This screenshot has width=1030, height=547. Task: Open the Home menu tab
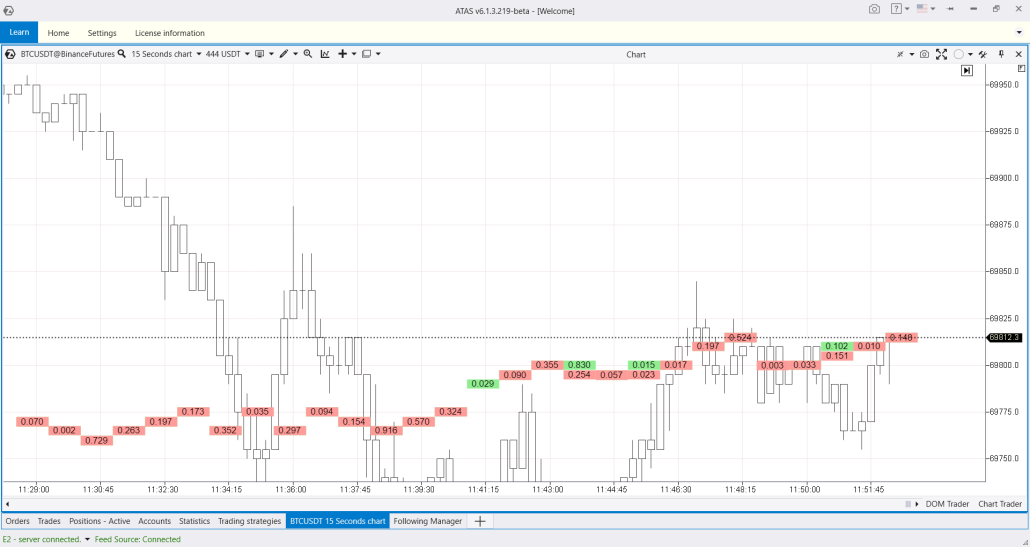(58, 33)
